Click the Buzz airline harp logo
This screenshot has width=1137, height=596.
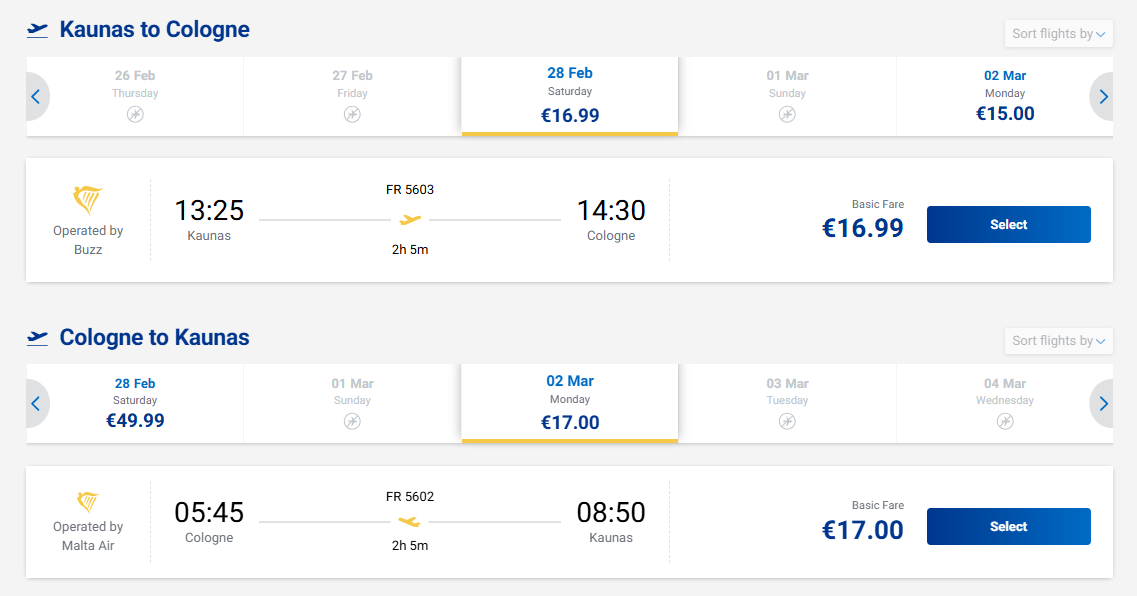point(88,200)
